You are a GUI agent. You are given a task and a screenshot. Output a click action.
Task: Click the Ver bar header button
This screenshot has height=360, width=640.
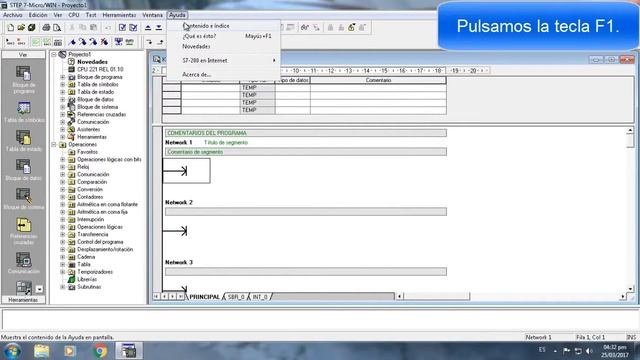coord(23,54)
